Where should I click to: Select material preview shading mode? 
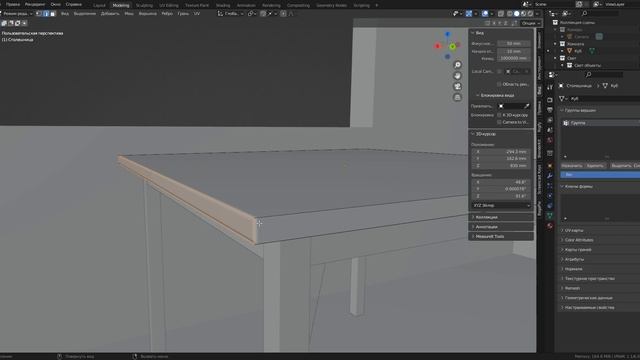coord(523,13)
